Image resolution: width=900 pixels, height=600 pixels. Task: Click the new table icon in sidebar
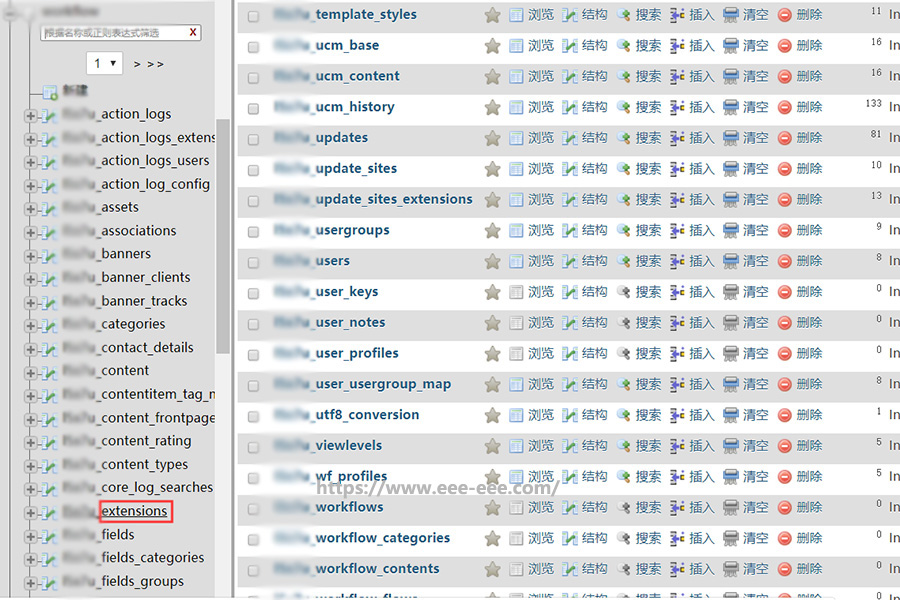[x=50, y=92]
